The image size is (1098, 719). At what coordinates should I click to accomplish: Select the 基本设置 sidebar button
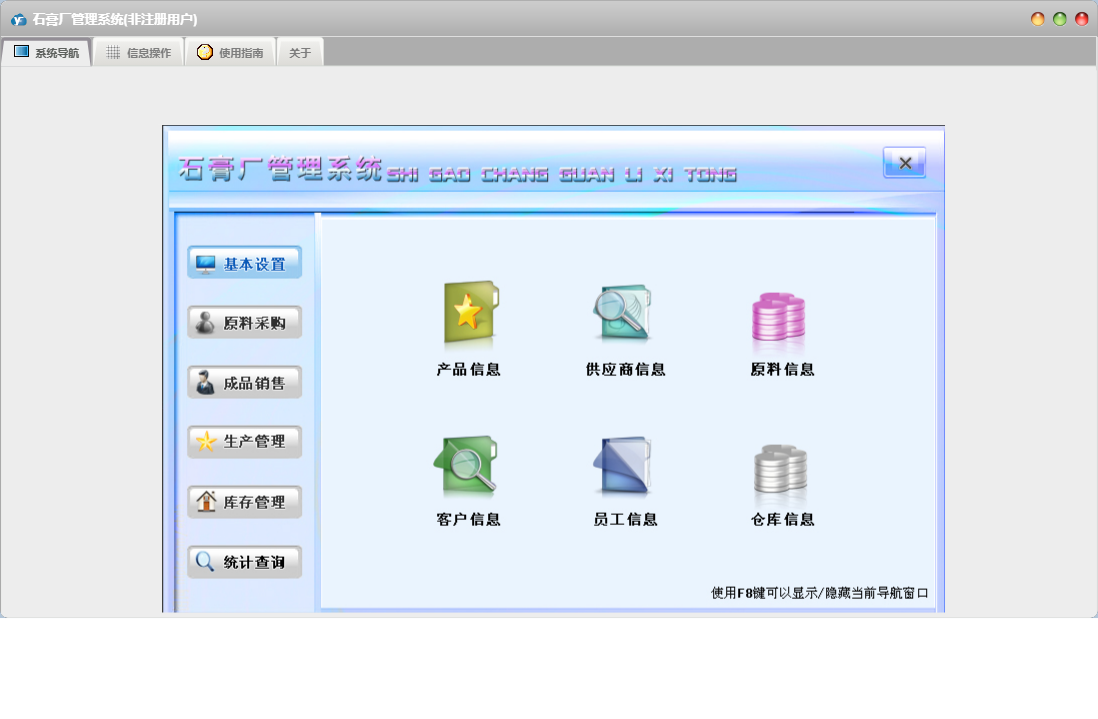[x=244, y=263]
